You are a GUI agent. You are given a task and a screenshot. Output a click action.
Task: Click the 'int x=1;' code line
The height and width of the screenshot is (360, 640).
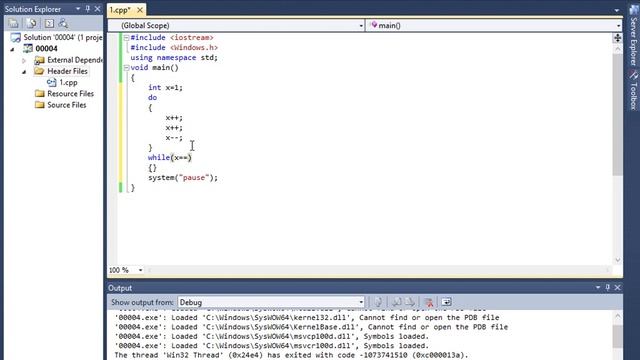pos(165,87)
